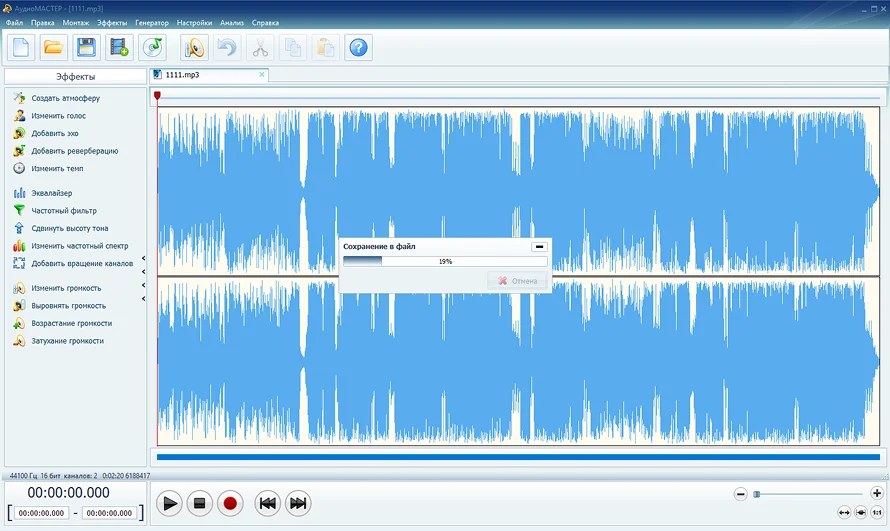The image size is (890, 531).
Task: Zoom in with the plus button
Action: point(876,493)
